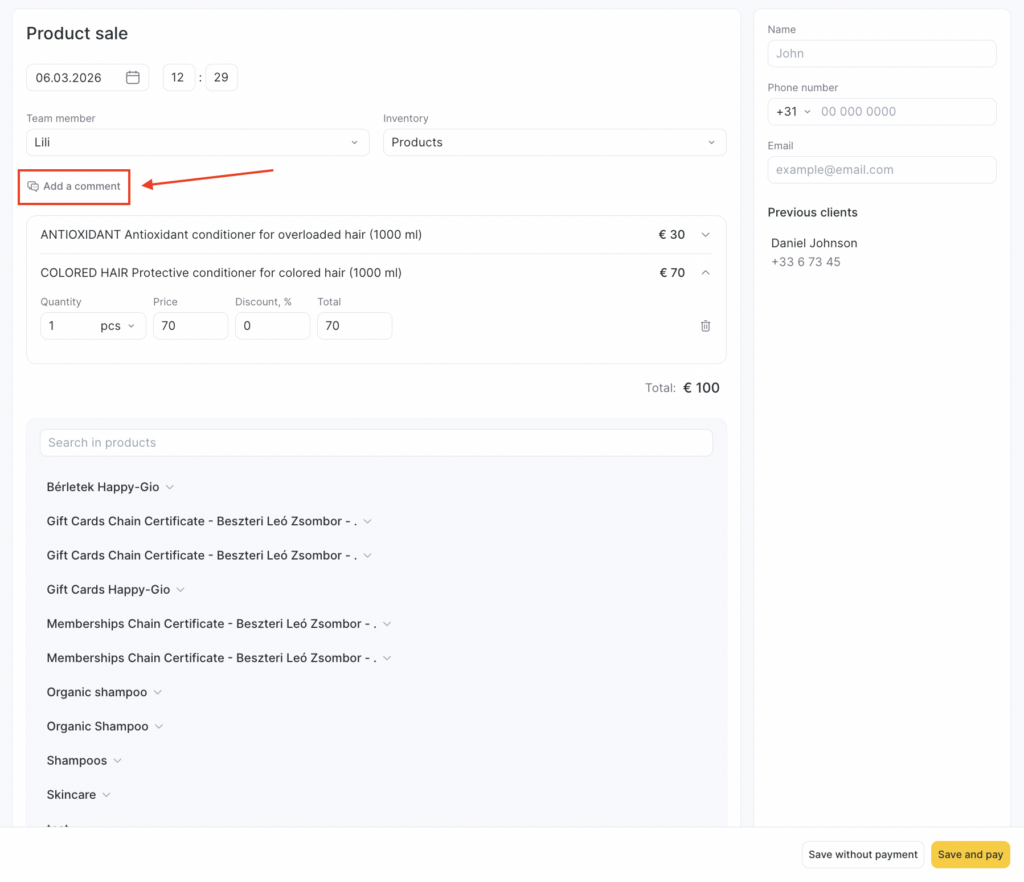
Task: Click the Discount percent input field
Action: click(272, 326)
